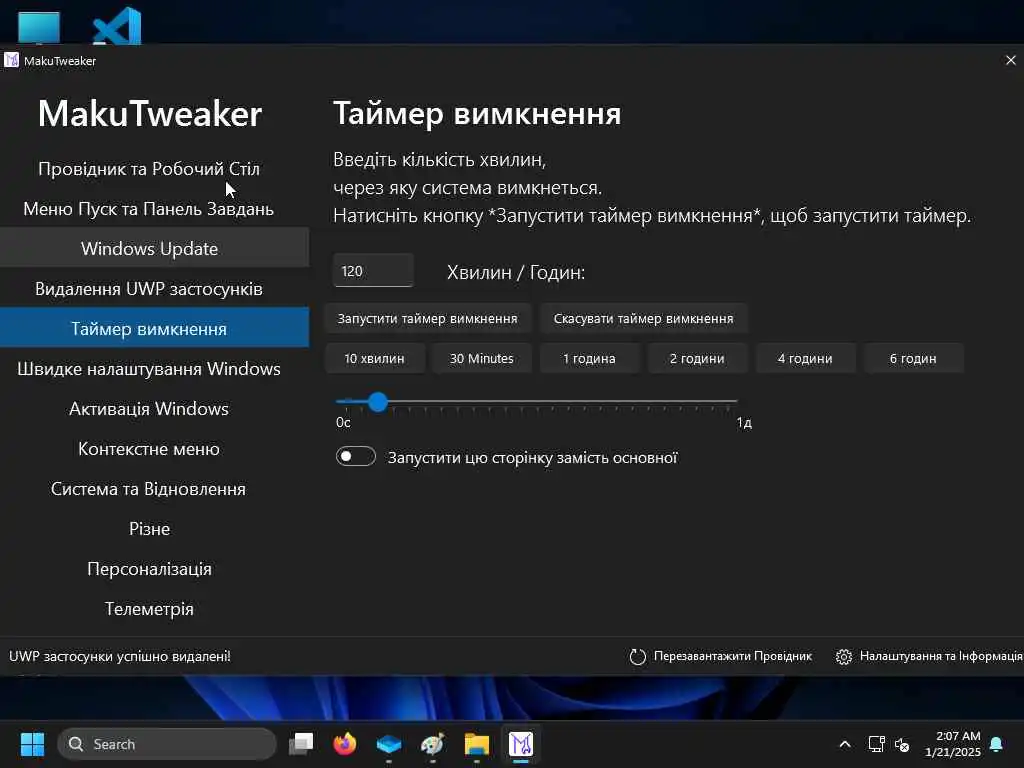Open the Windows Start menu
The height and width of the screenshot is (768, 1024).
(x=32, y=744)
